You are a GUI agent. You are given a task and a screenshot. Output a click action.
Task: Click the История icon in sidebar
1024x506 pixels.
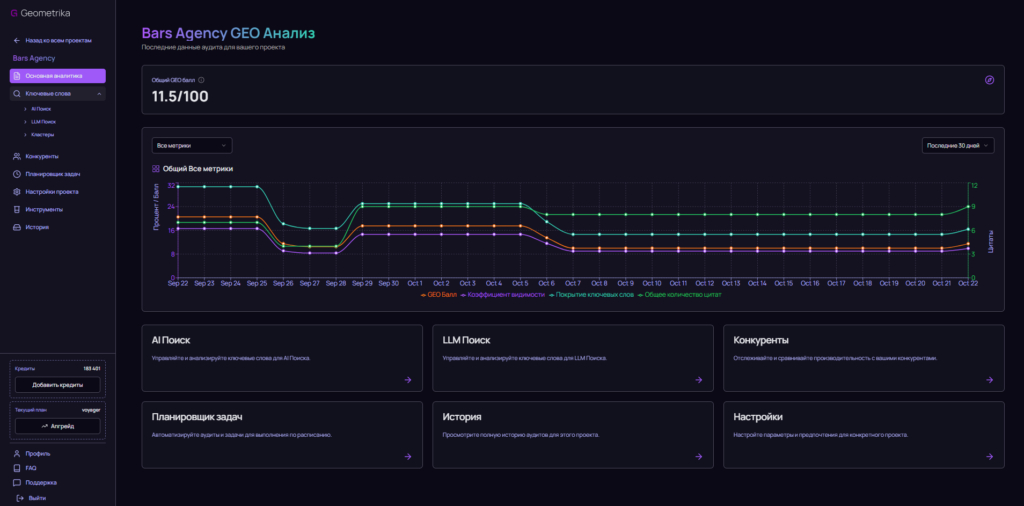(17, 227)
